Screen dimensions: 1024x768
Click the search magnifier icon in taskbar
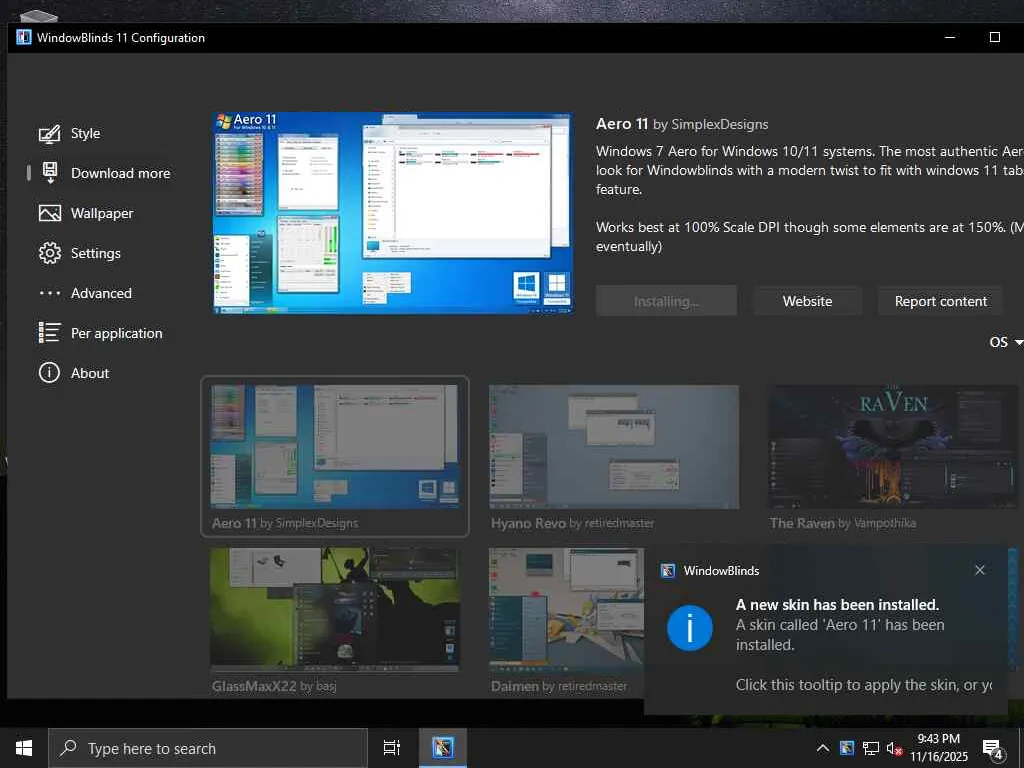68,748
